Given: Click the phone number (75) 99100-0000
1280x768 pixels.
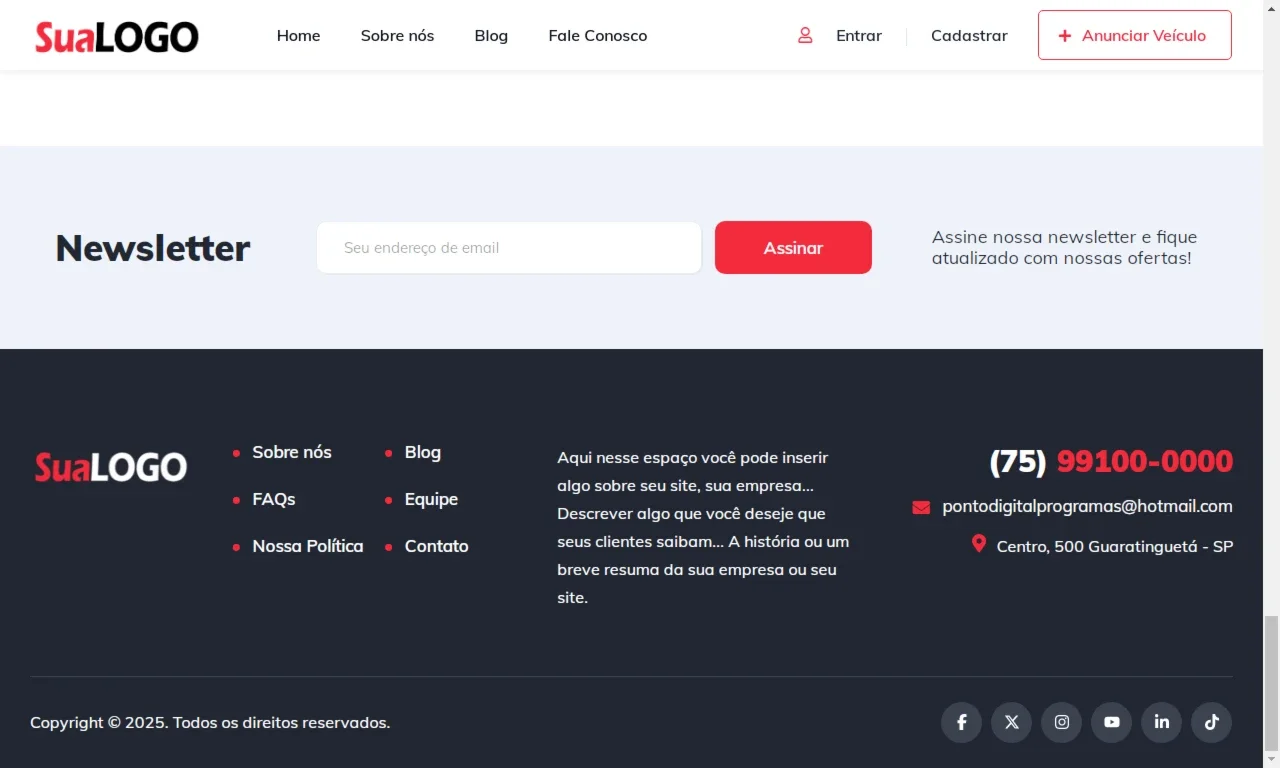Looking at the screenshot, I should (x=1111, y=461).
